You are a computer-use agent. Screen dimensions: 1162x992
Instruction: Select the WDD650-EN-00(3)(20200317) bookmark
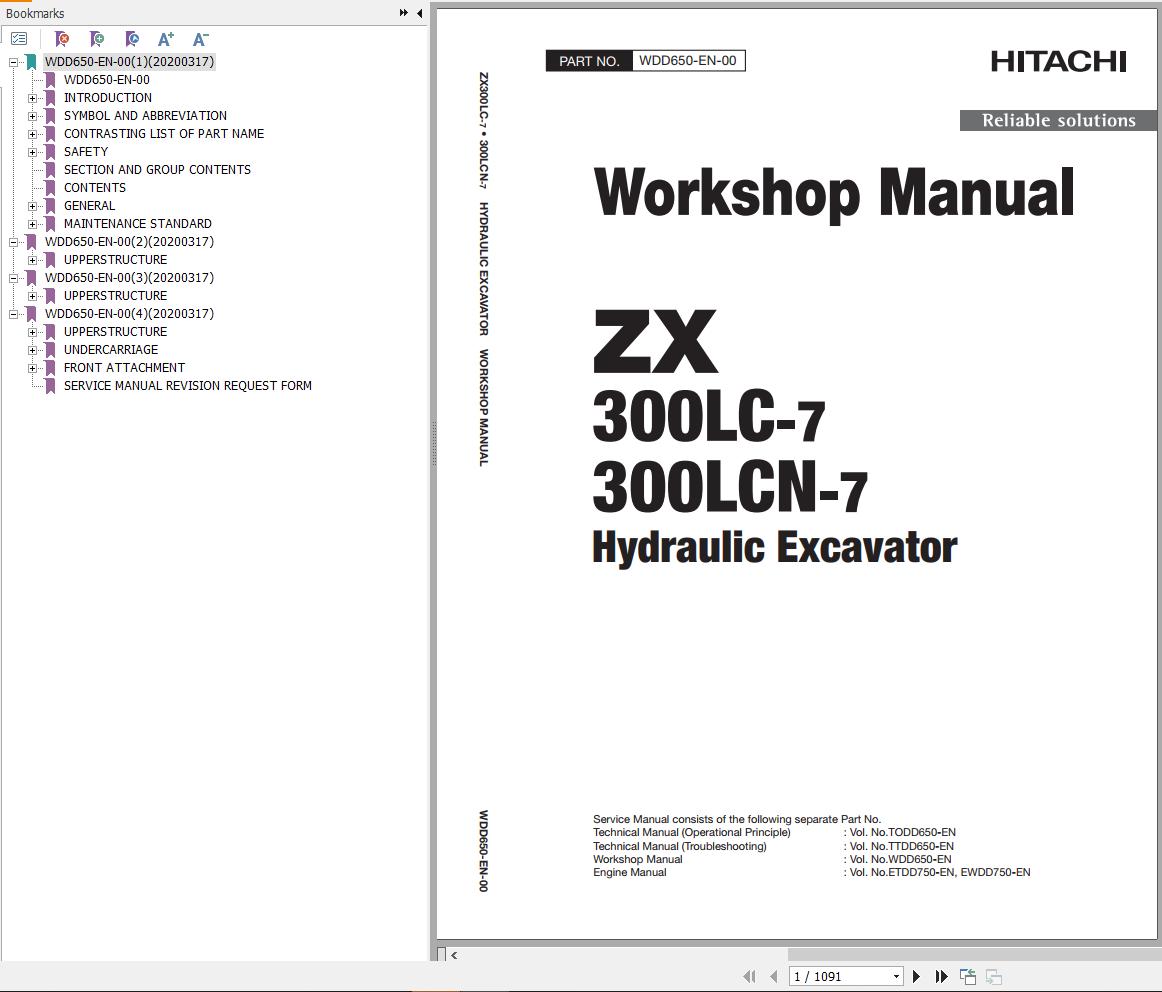tap(130, 278)
